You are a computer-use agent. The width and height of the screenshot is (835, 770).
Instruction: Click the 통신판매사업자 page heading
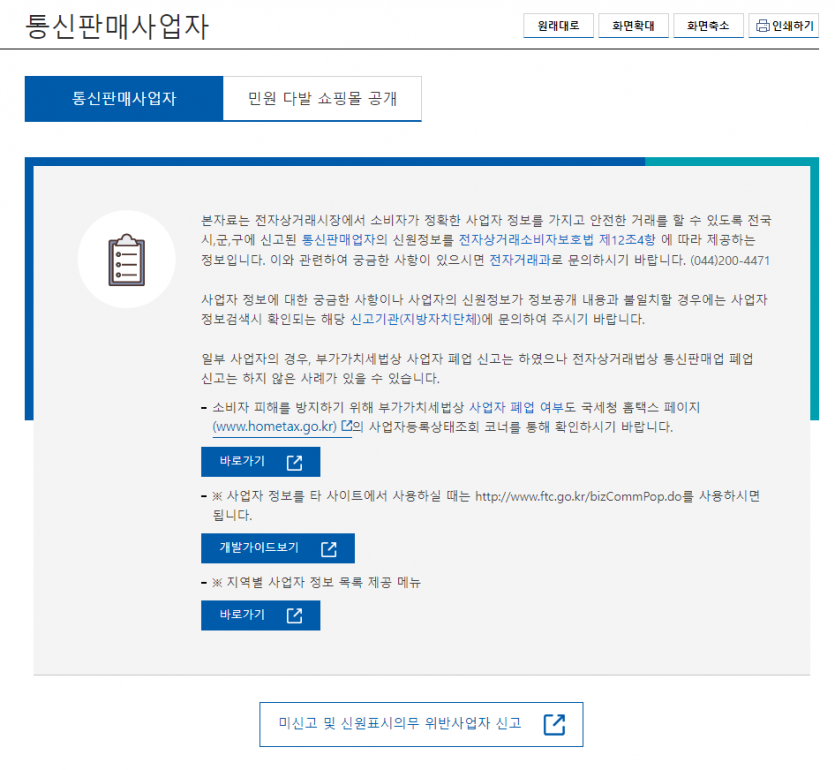(117, 27)
